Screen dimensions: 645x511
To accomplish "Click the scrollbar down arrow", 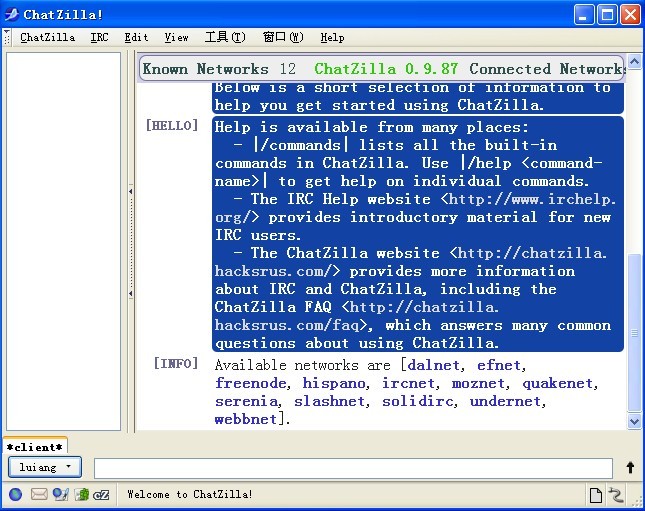I will tap(634, 422).
